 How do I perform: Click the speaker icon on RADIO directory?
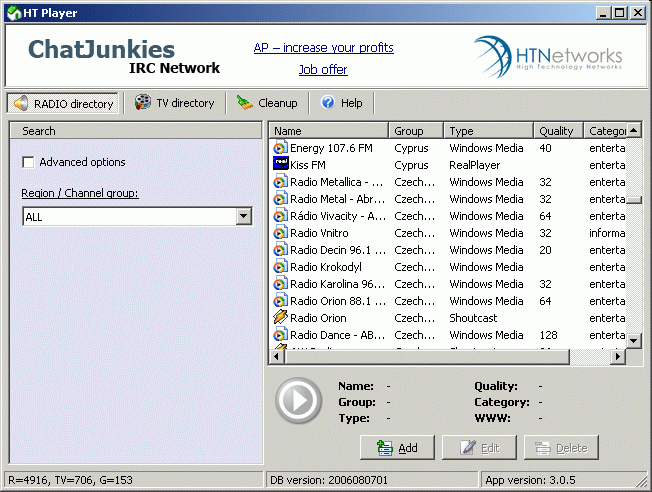tap(21, 103)
